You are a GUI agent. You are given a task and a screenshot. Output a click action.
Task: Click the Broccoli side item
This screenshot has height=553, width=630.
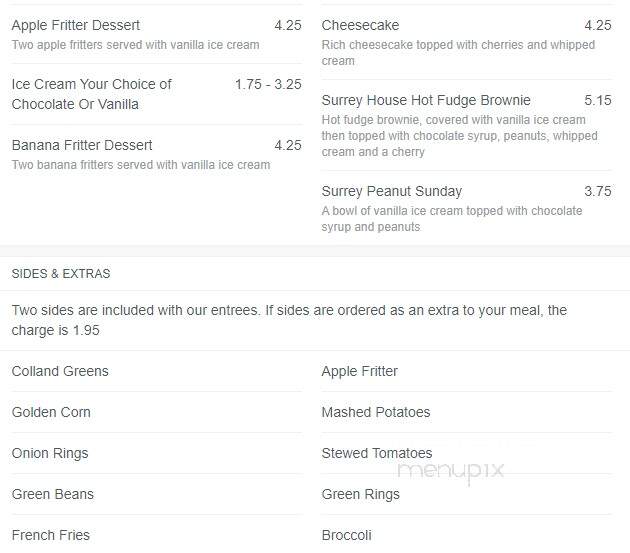coord(466,535)
